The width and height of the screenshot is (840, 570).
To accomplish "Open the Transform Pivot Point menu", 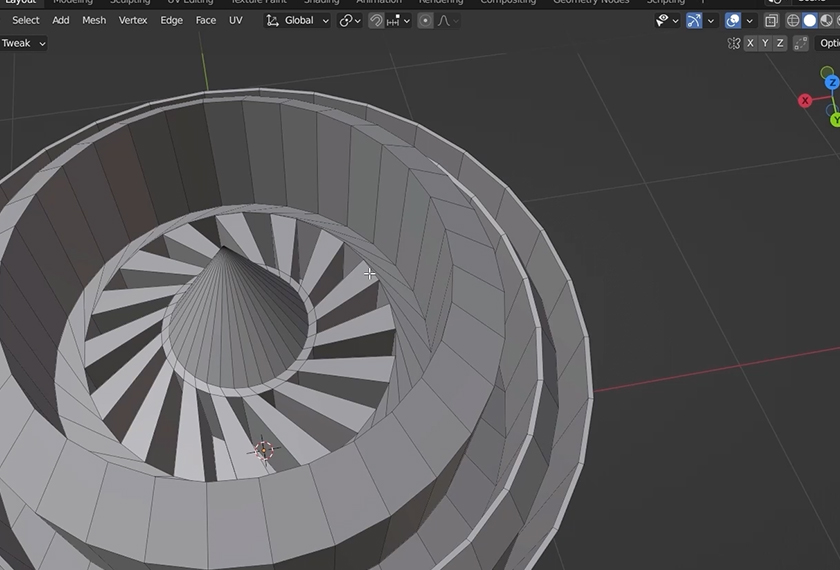I will (x=349, y=20).
